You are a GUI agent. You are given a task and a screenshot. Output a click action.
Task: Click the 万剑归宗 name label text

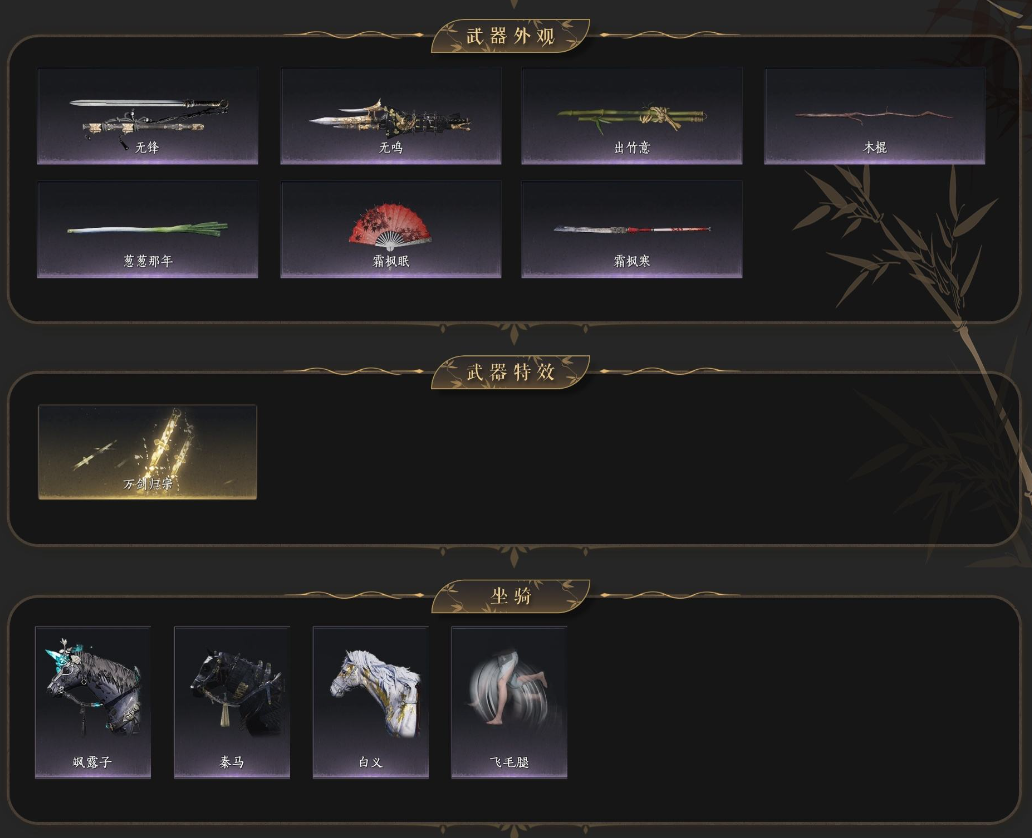coord(147,484)
